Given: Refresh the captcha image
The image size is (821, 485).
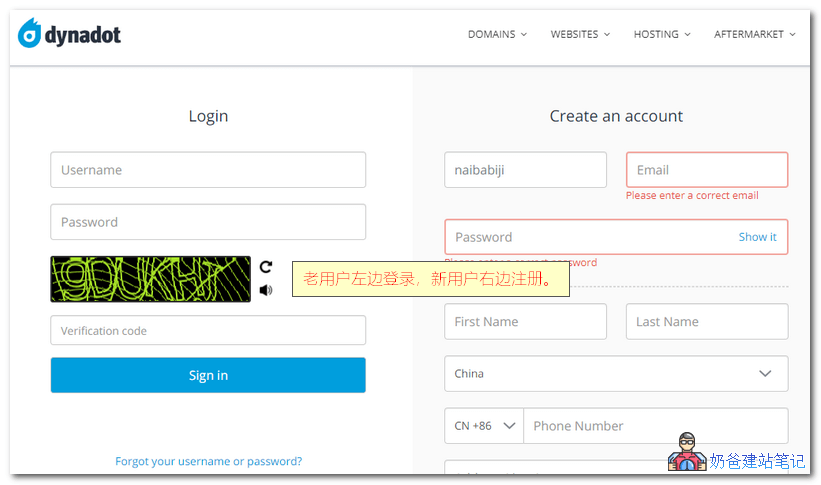Looking at the screenshot, I should tap(266, 267).
